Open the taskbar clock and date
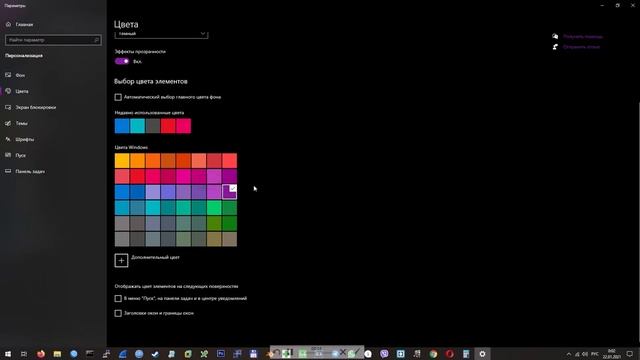 pyautogui.click(x=611, y=354)
